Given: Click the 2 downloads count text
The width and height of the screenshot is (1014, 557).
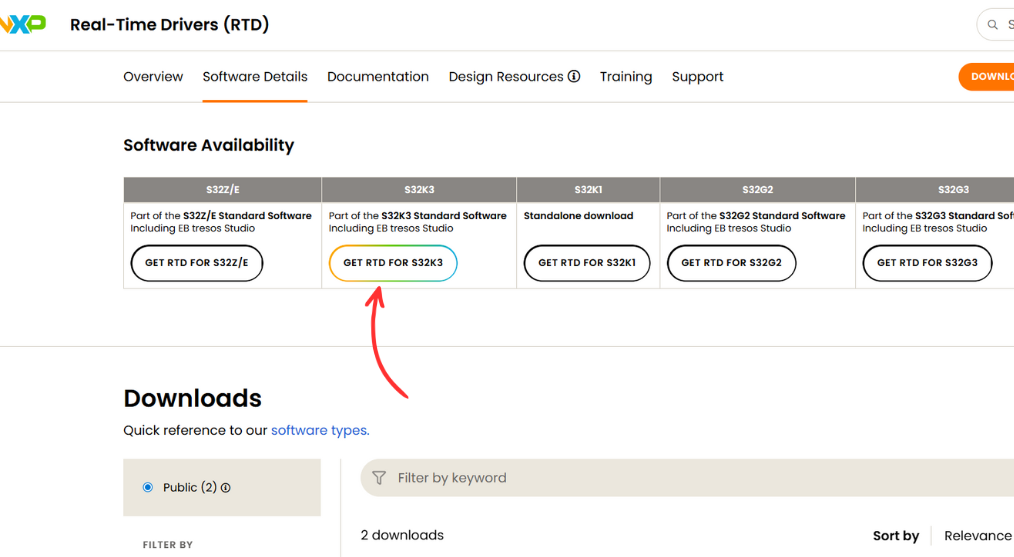Looking at the screenshot, I should click(402, 535).
